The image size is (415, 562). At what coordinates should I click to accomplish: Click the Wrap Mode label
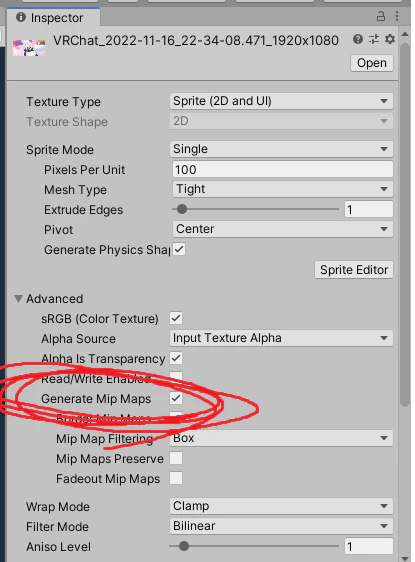tap(58, 507)
